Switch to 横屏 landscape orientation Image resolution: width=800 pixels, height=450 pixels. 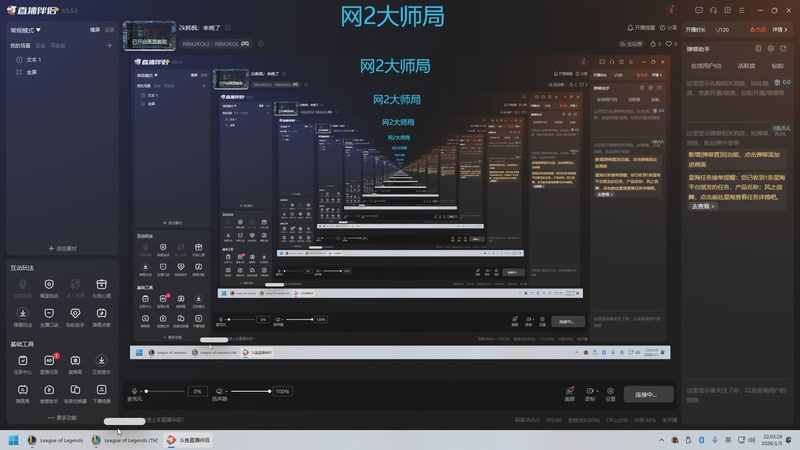(x=95, y=30)
